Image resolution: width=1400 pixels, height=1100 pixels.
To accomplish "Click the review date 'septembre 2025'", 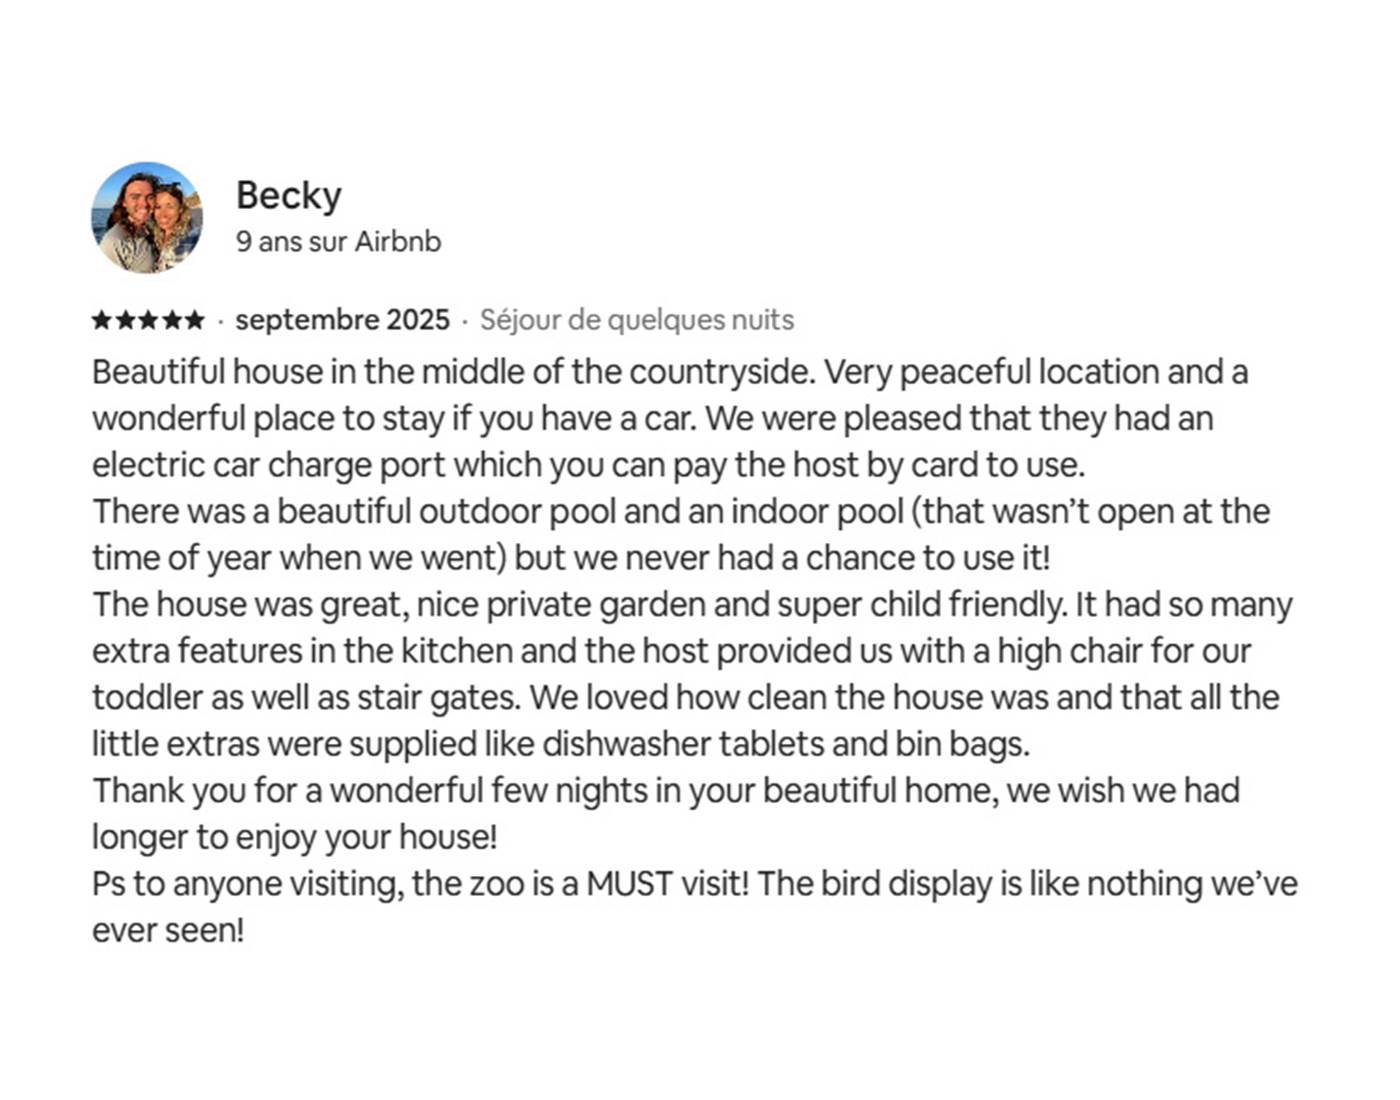I will [x=342, y=320].
